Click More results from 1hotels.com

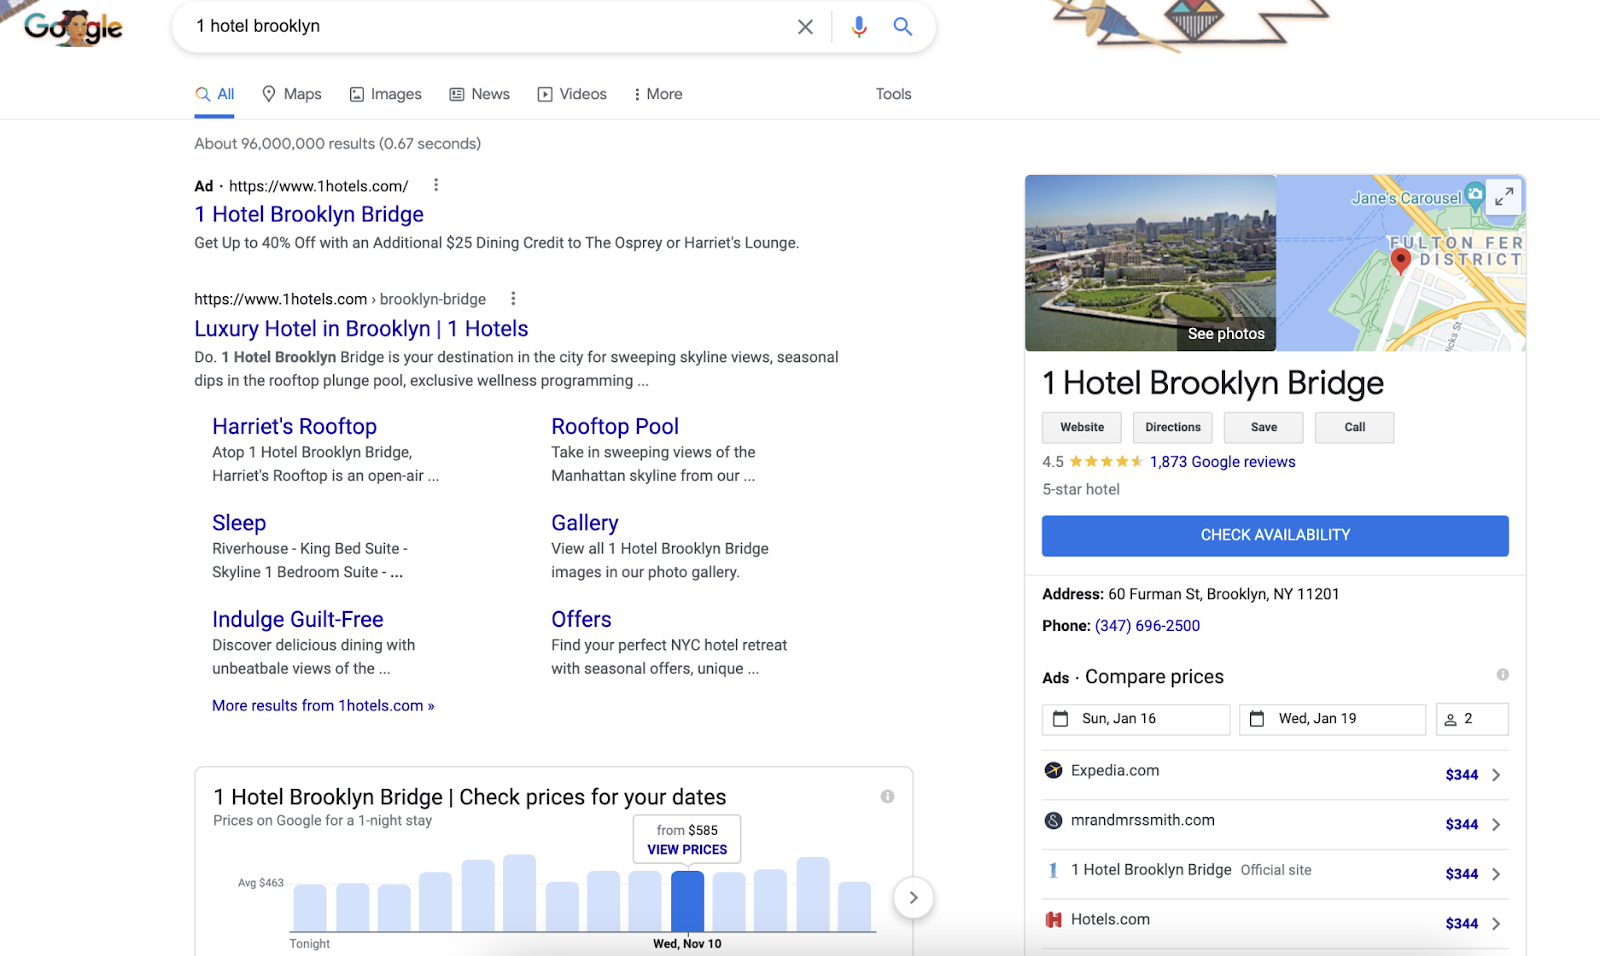[323, 706]
